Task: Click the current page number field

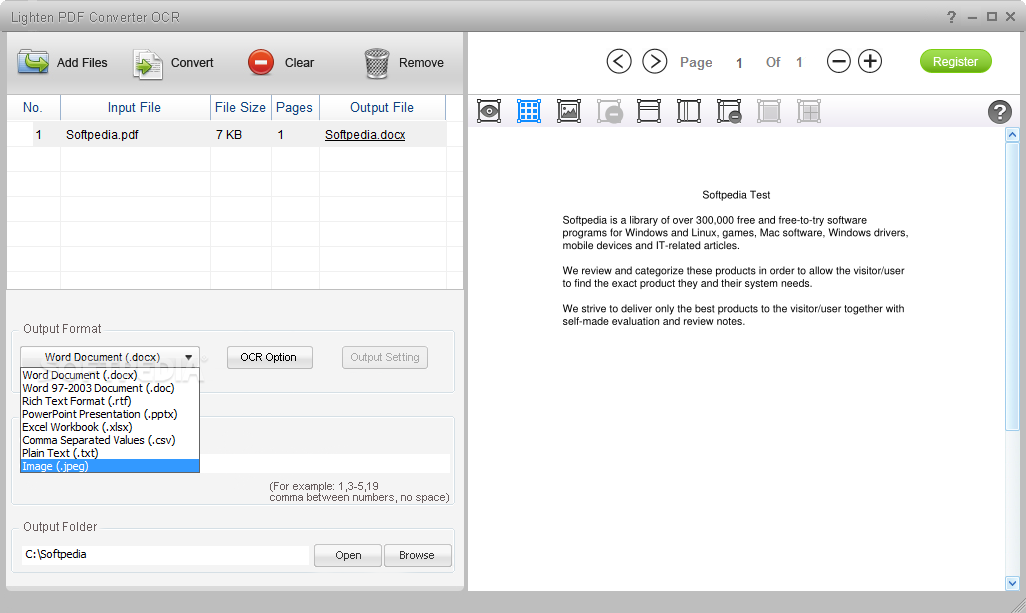Action: pyautogui.click(x=739, y=63)
